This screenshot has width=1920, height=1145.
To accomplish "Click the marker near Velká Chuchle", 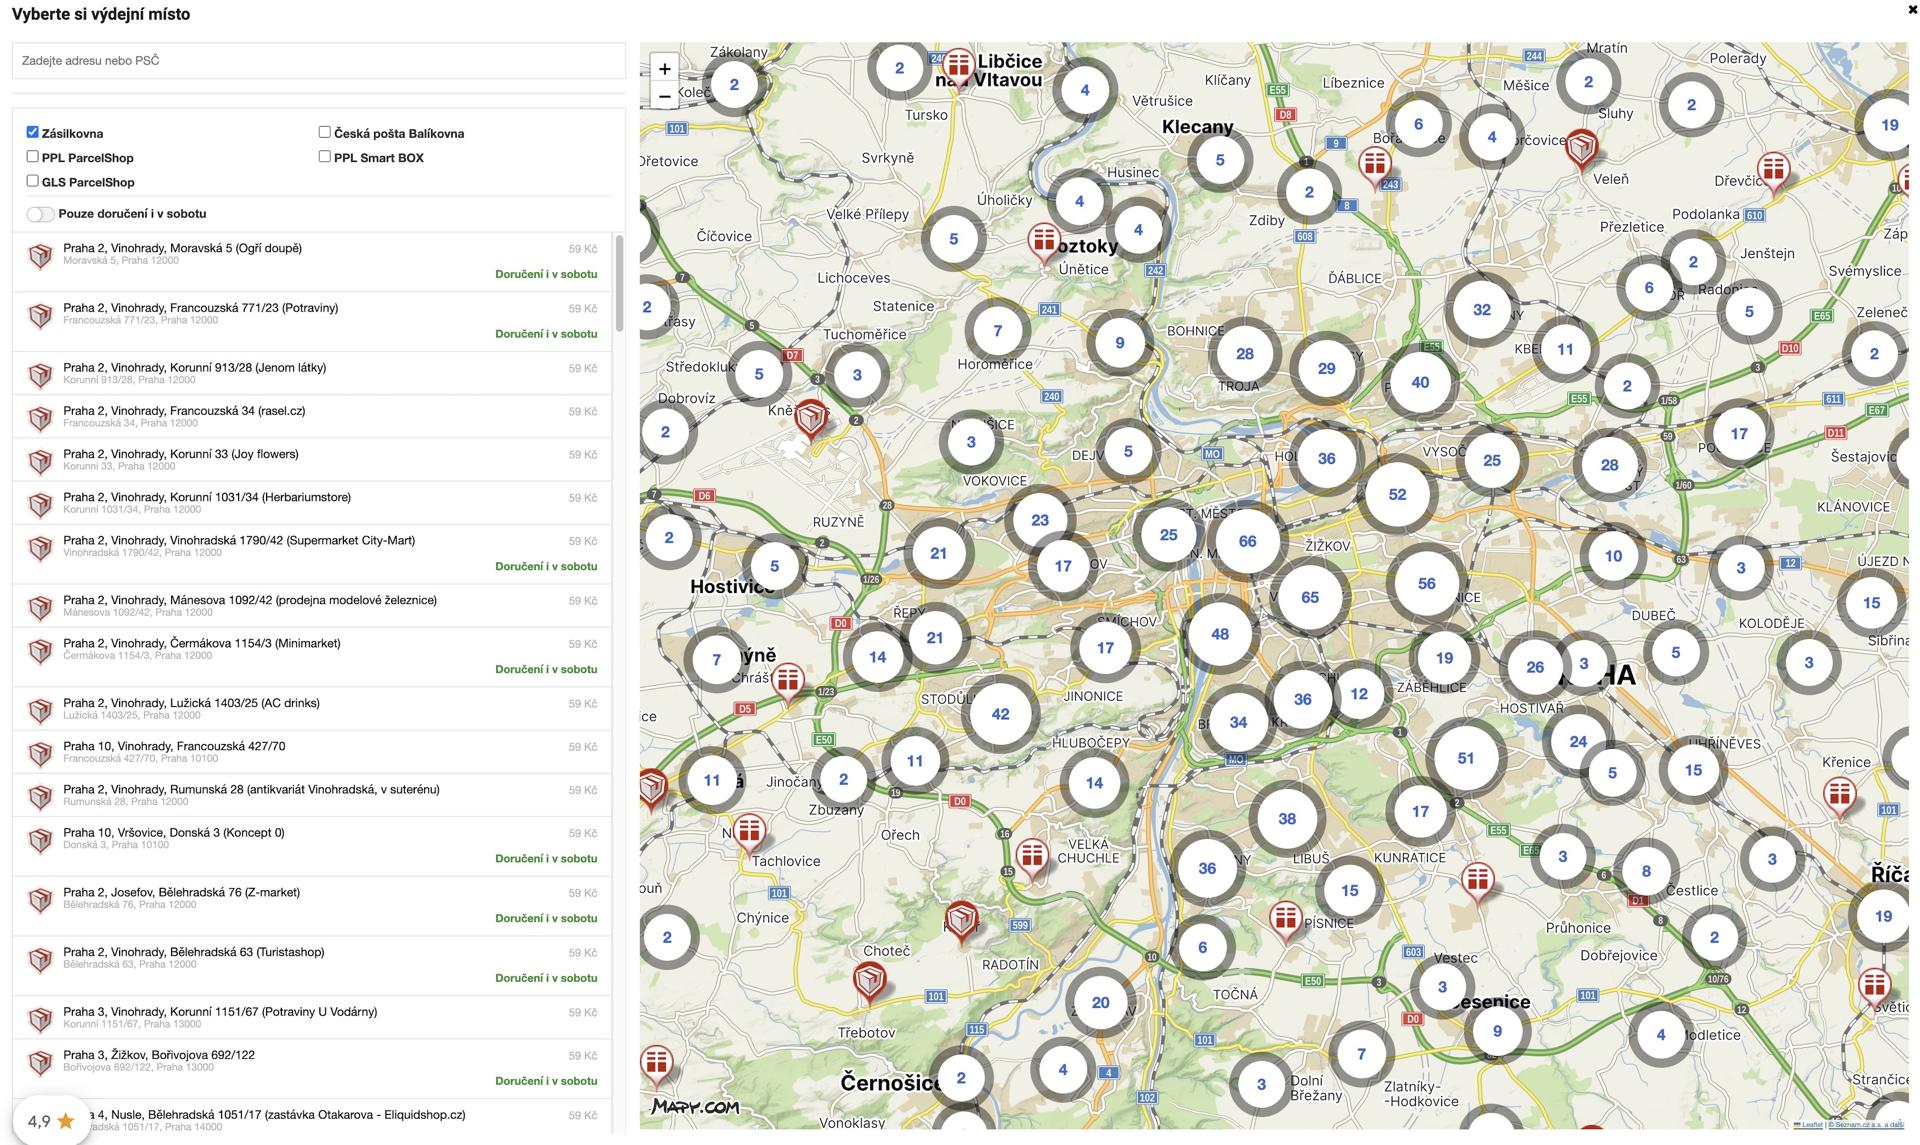I will [1031, 856].
